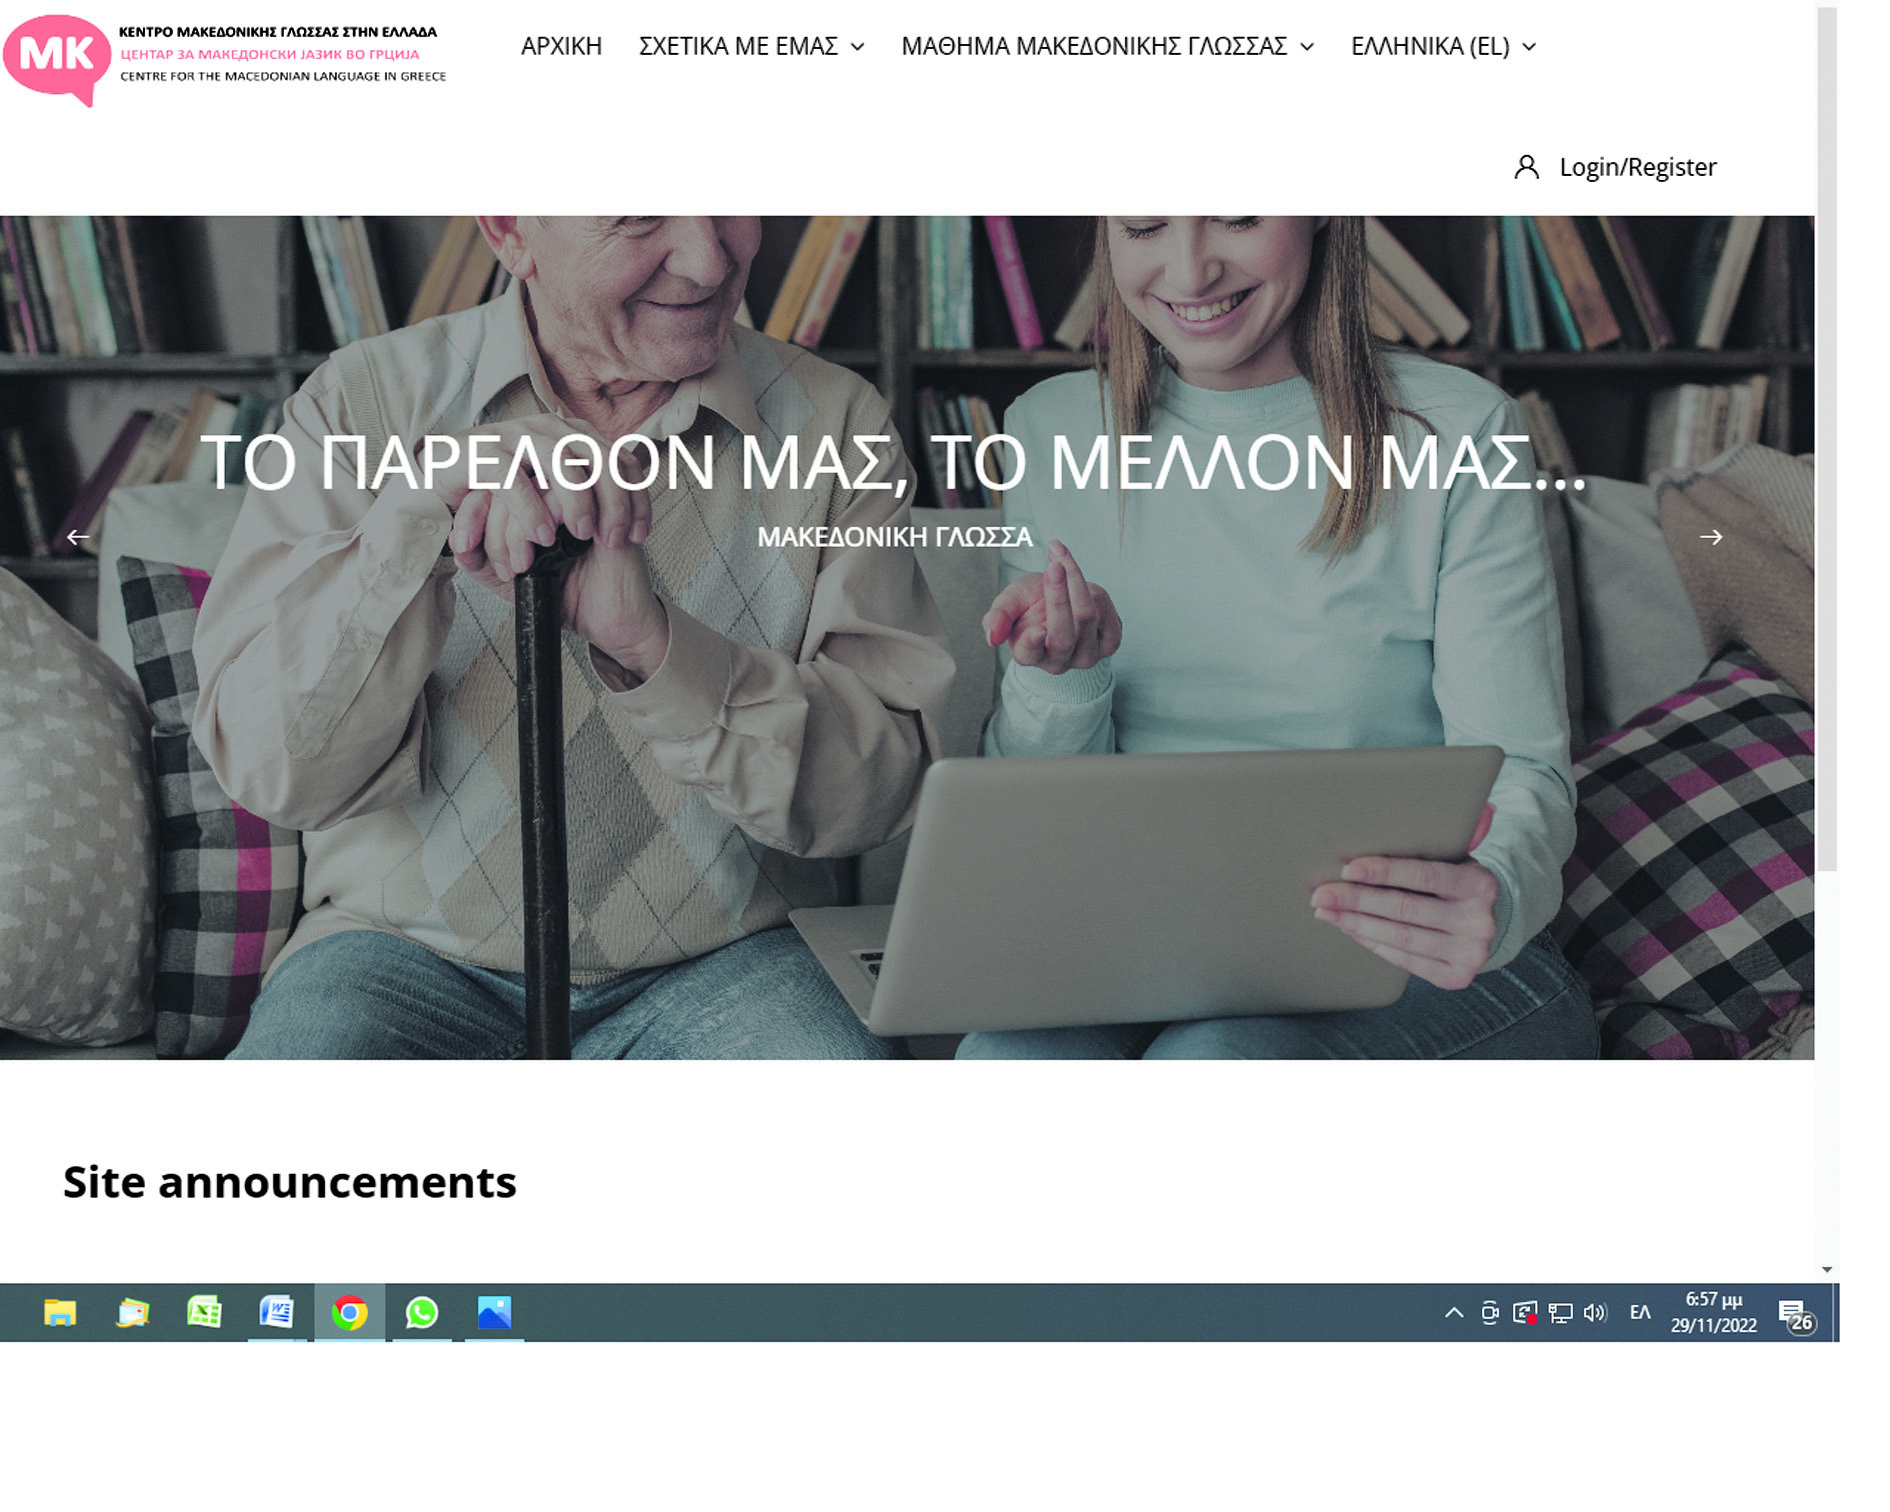The height and width of the screenshot is (1512, 1890).
Task: Expand ΜΑΘΗΜΑ ΜΑΚΕΔΟΝΙΚΗΣ ΓΛΩΣΣΑΣ menu
Action: pos(1107,47)
